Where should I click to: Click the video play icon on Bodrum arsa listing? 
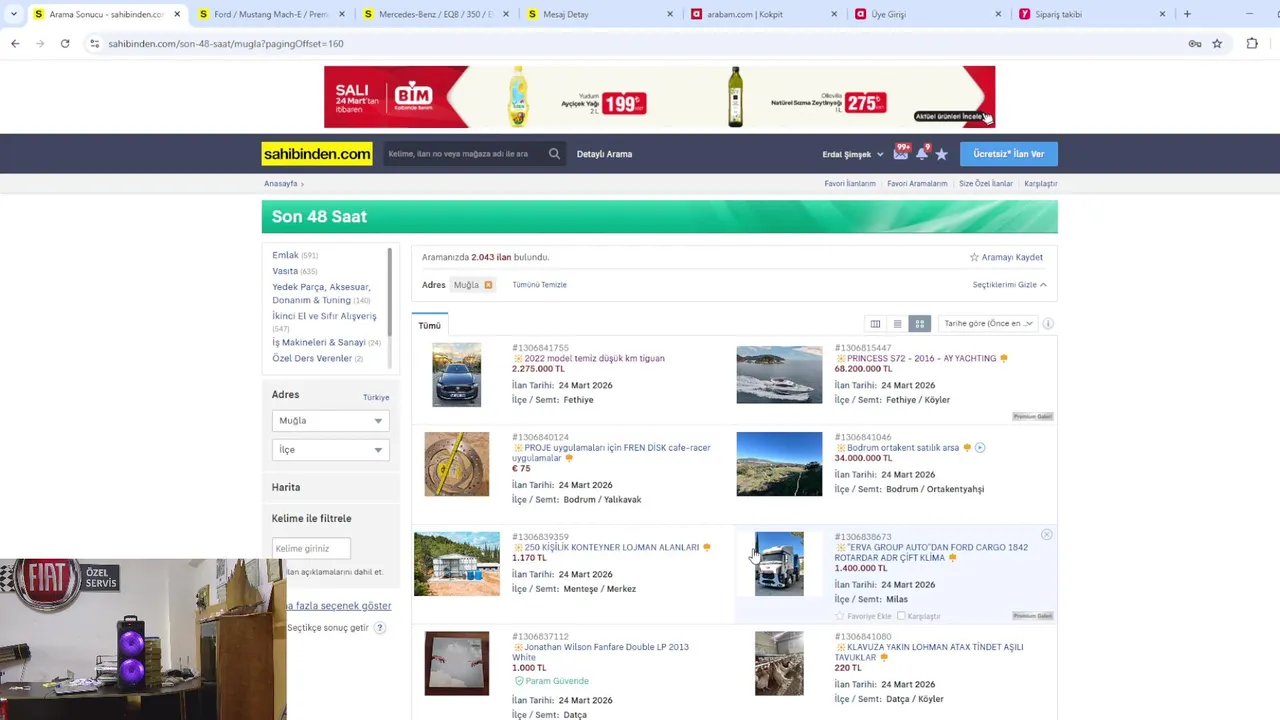click(980, 448)
